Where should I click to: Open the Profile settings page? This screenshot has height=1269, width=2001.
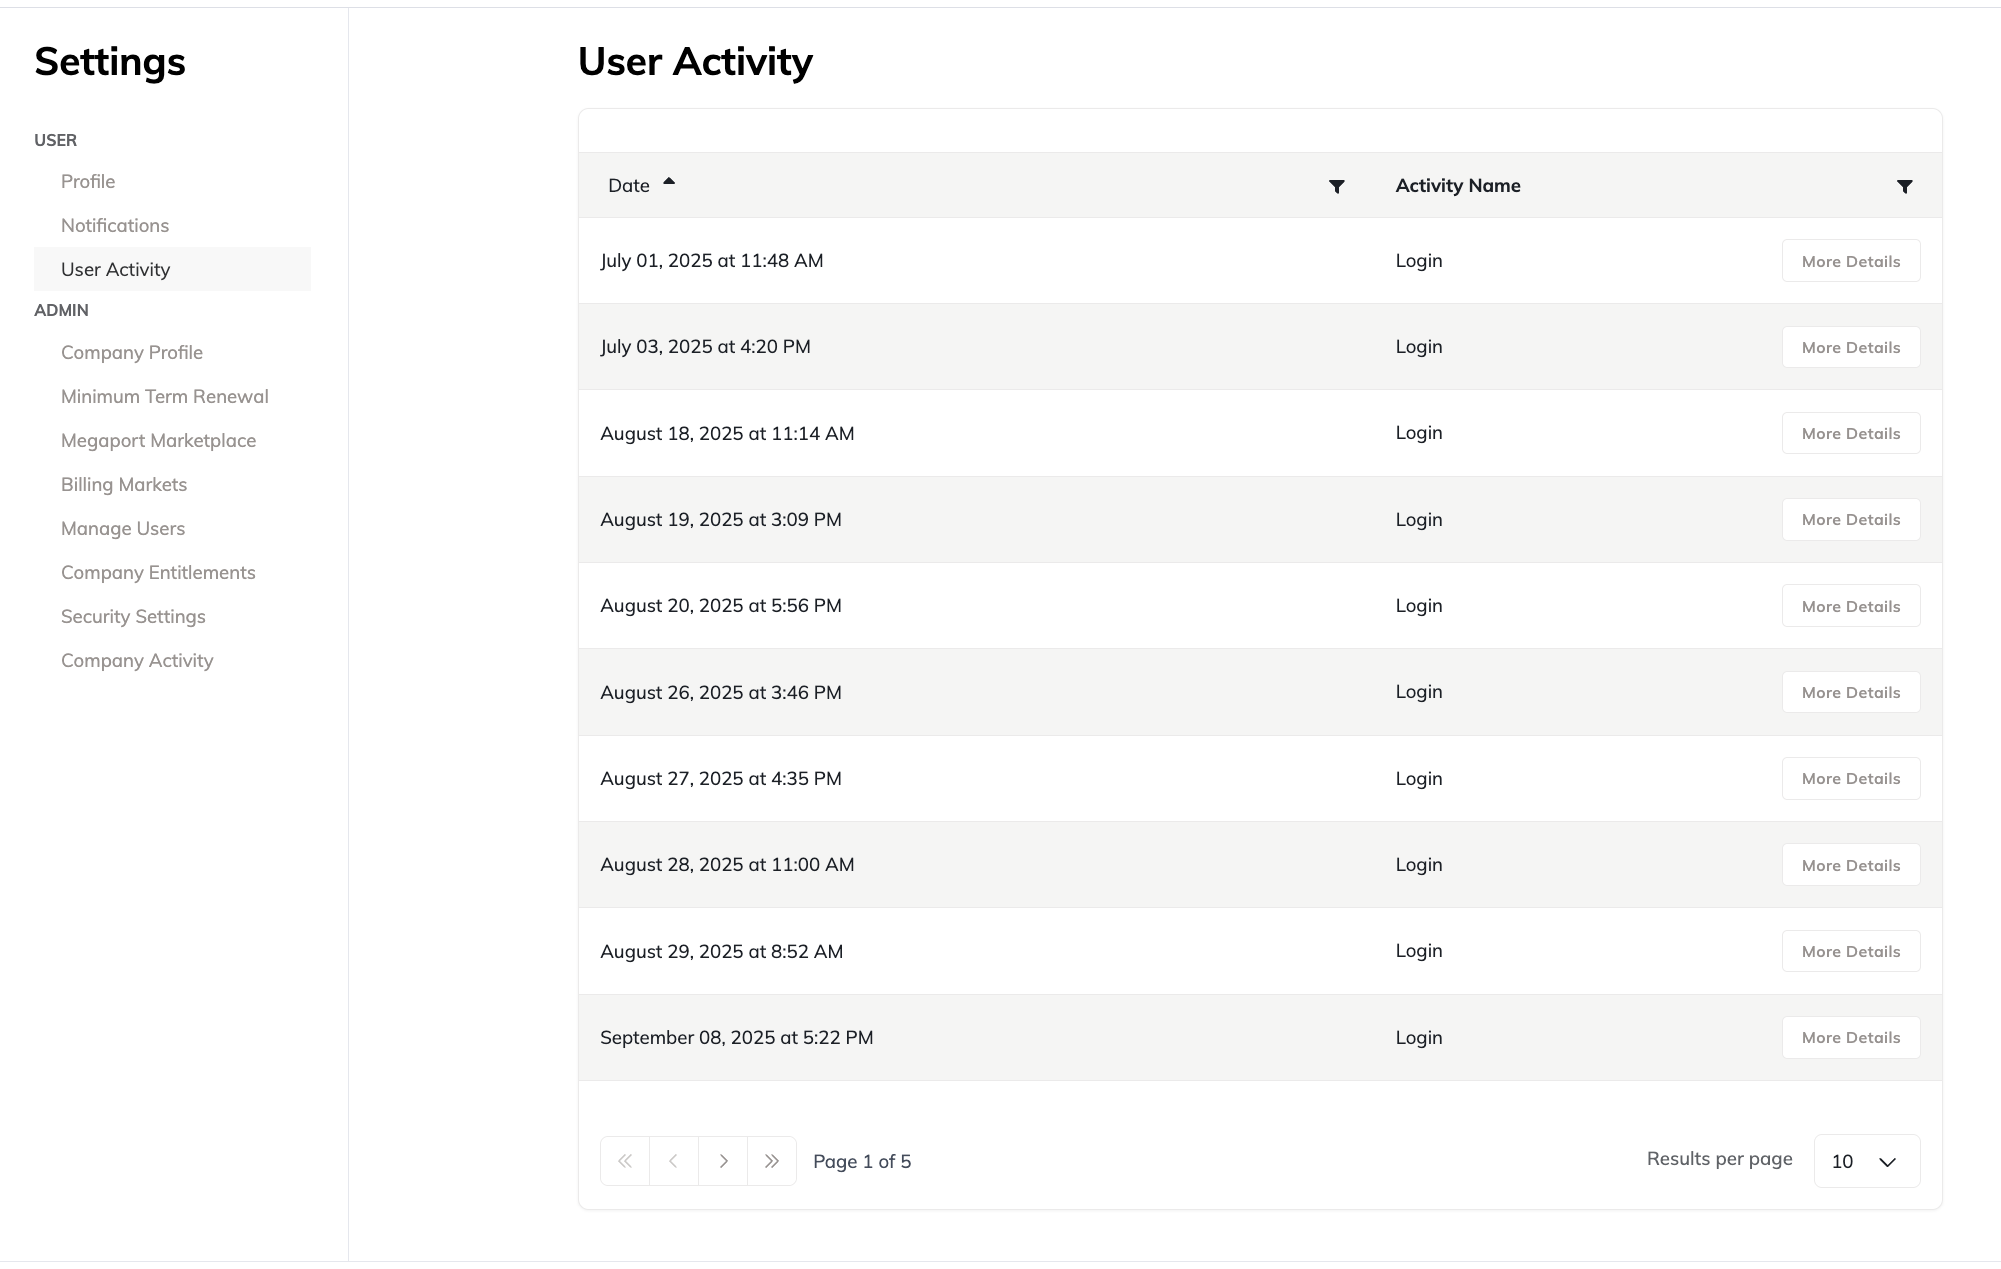coord(87,181)
